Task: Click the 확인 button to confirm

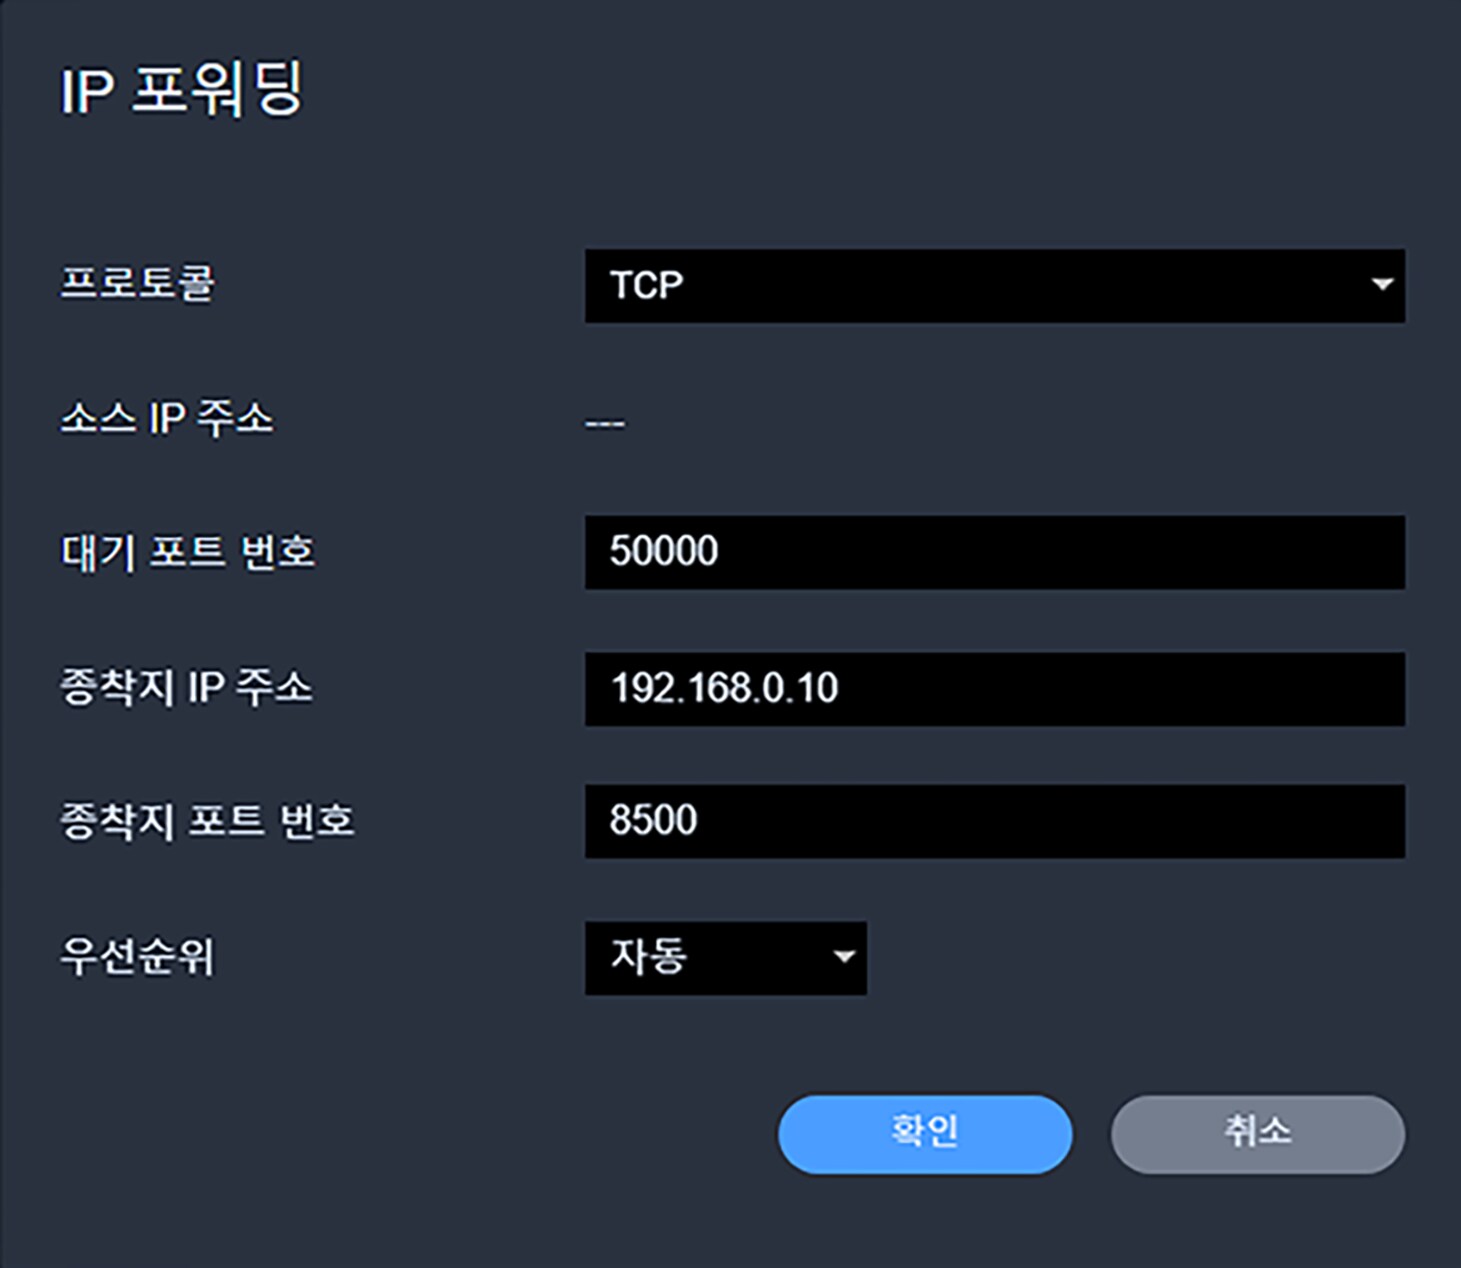Action: tap(922, 1133)
